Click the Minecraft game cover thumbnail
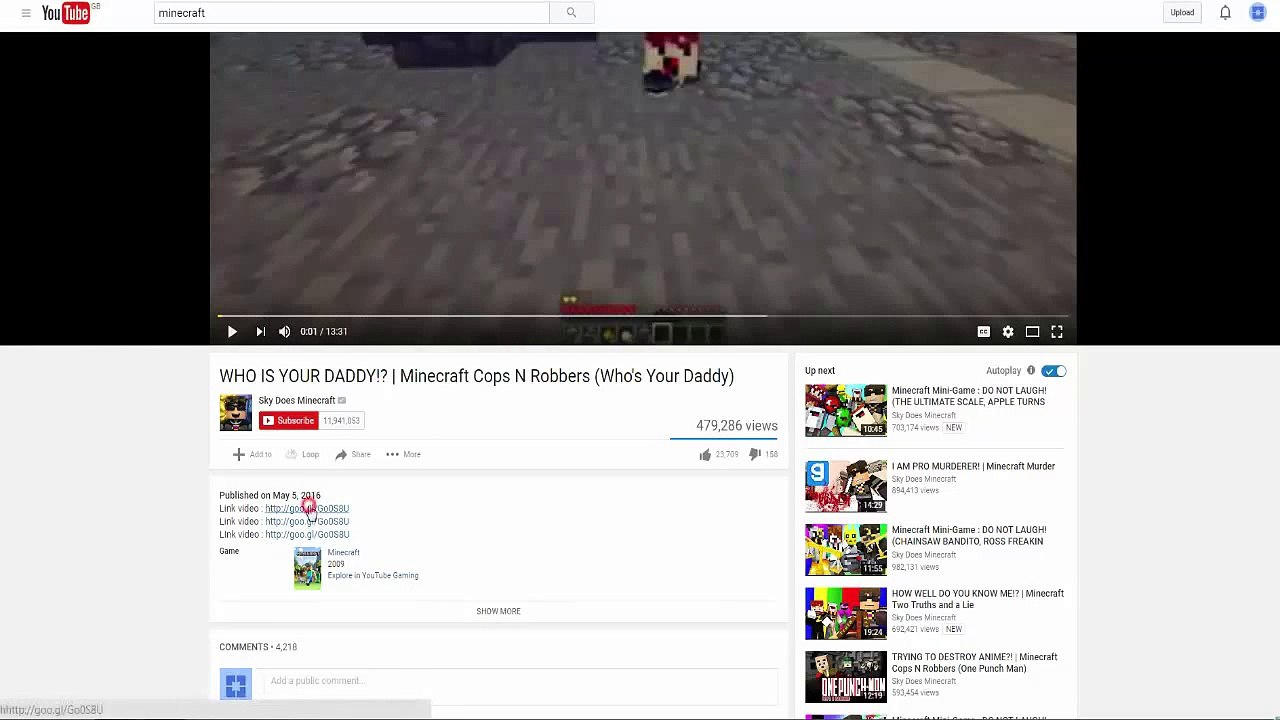The height and width of the screenshot is (720, 1280). pyautogui.click(x=308, y=568)
